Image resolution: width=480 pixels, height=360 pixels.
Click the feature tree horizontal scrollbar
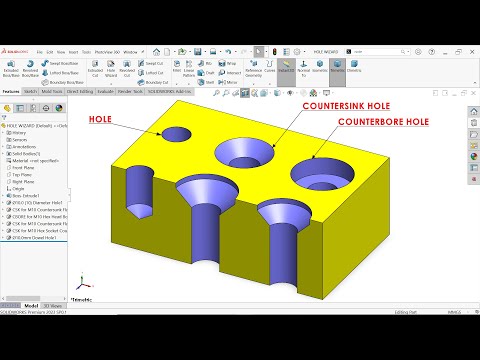pyautogui.click(x=23, y=298)
